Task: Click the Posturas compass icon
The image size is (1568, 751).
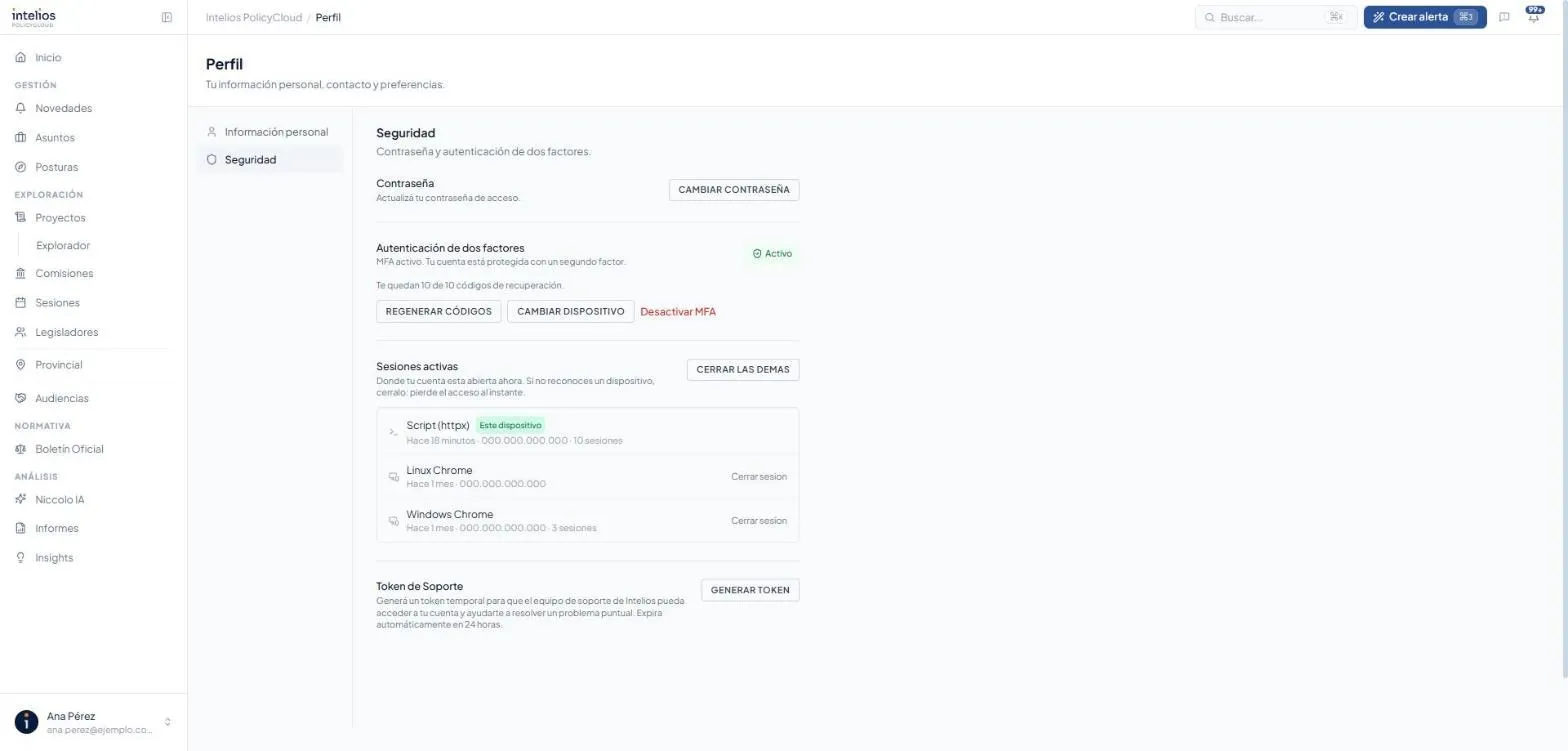Action: (21, 167)
